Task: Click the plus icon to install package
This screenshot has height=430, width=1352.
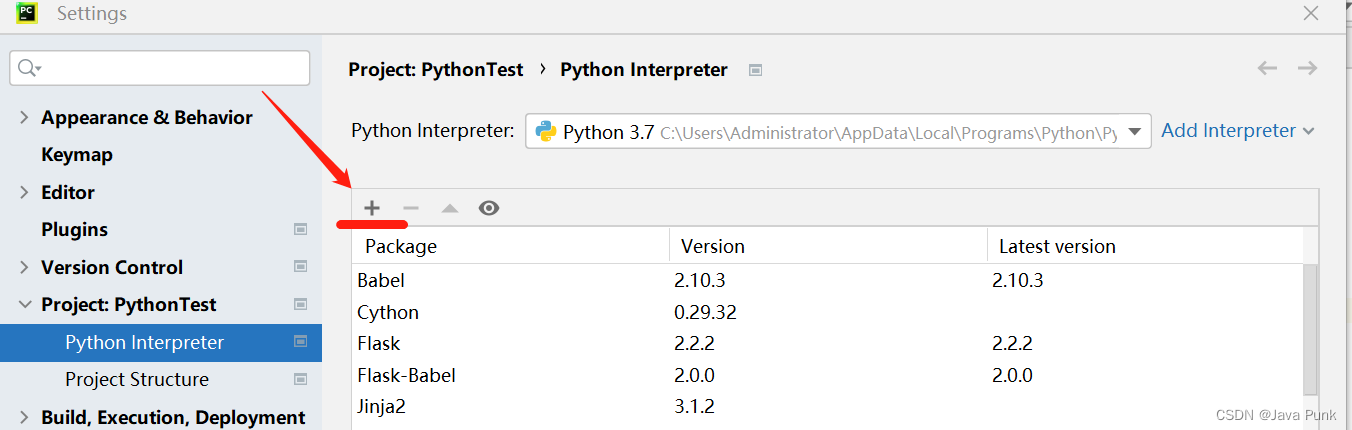Action: [372, 208]
